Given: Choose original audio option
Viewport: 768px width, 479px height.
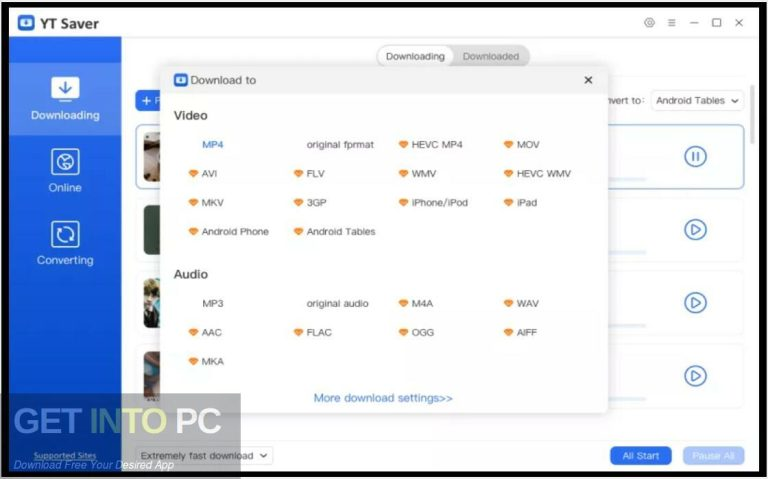Looking at the screenshot, I should pyautogui.click(x=337, y=303).
